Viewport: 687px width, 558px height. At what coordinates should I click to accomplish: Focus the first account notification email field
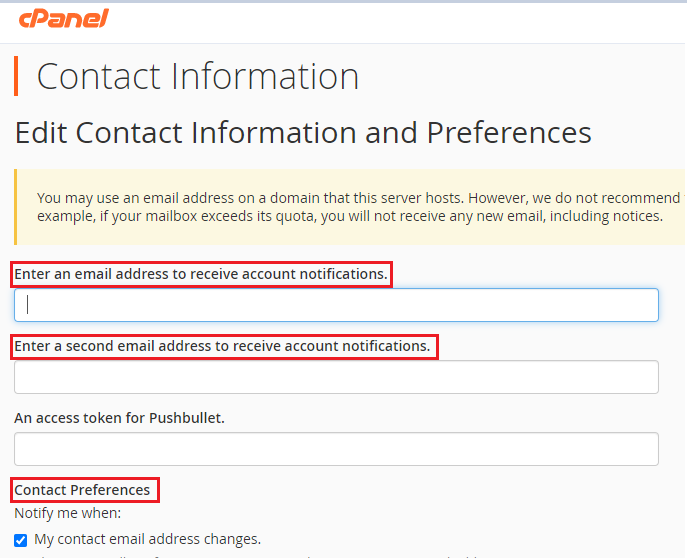coord(336,305)
